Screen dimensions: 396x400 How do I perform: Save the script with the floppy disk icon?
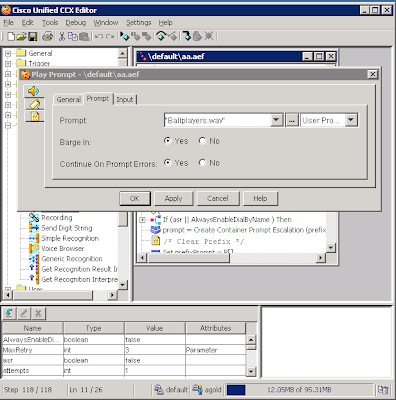(33, 36)
